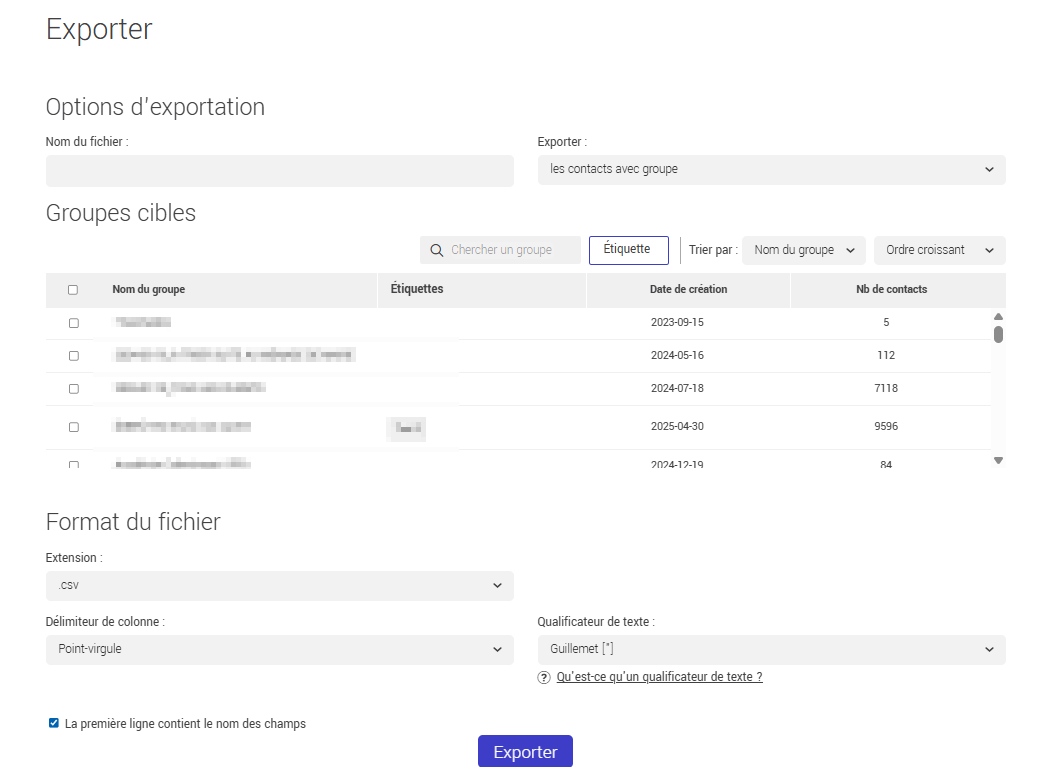Click the 'Étiquette' filter button

(x=628, y=250)
